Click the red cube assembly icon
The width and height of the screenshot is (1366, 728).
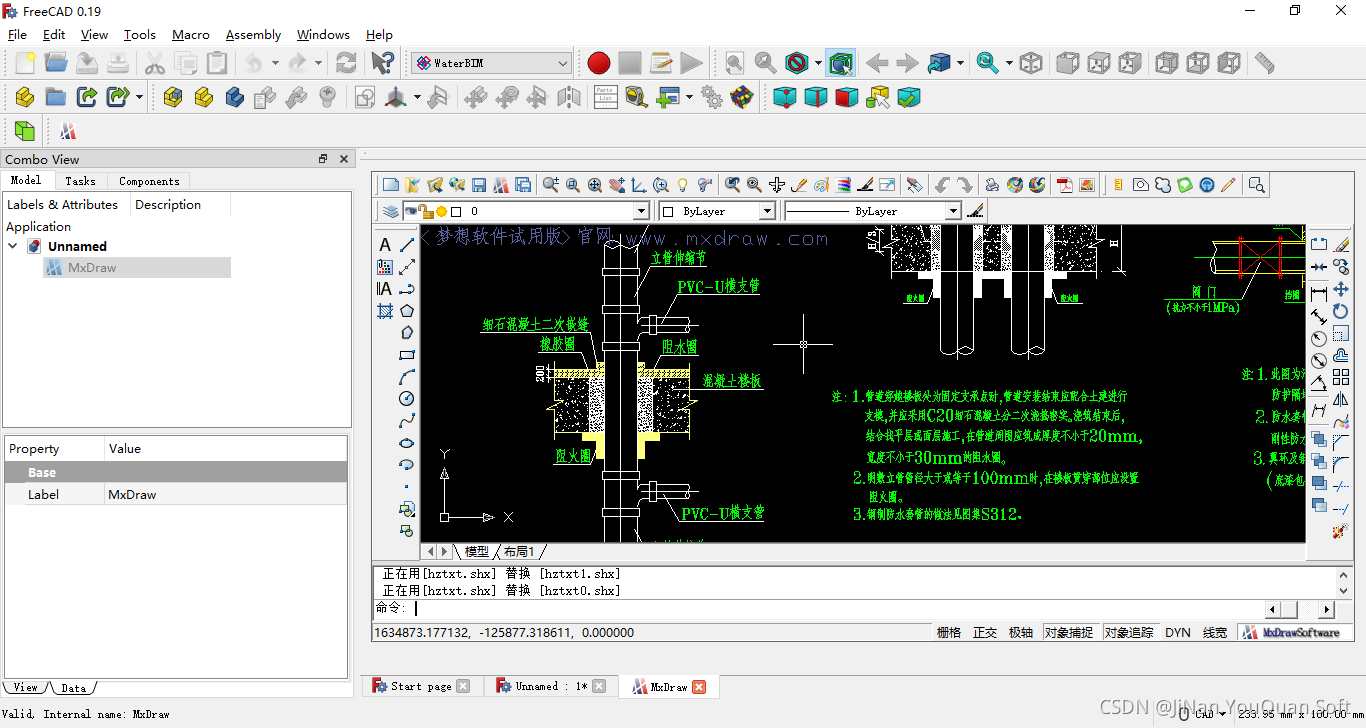coord(847,97)
